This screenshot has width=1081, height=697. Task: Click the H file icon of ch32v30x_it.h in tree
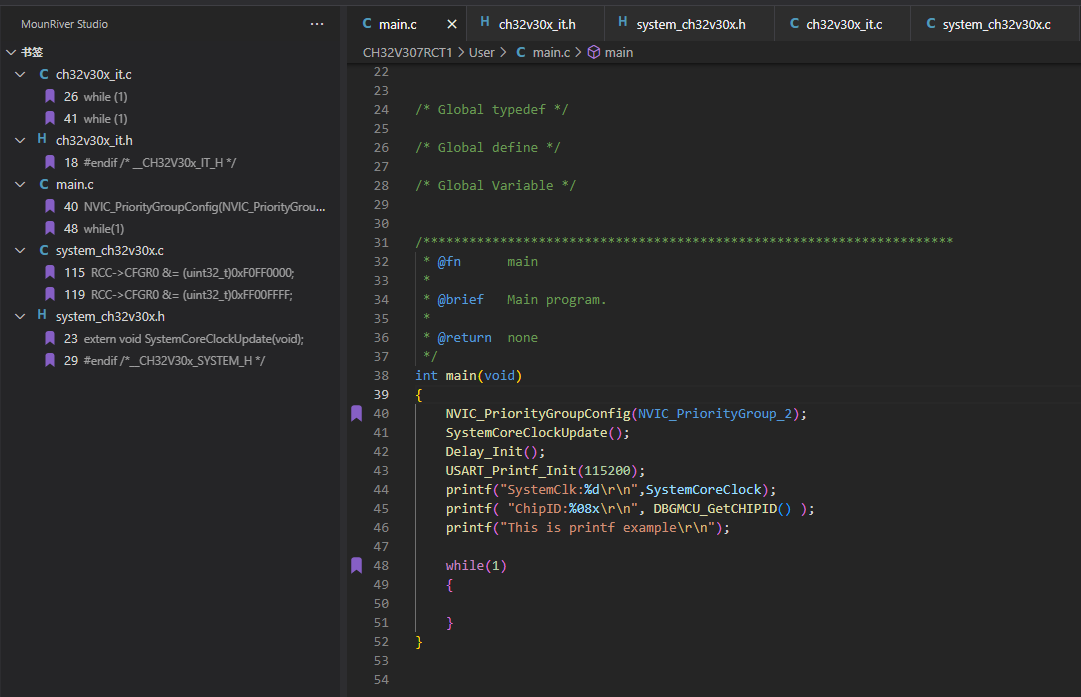[42, 139]
